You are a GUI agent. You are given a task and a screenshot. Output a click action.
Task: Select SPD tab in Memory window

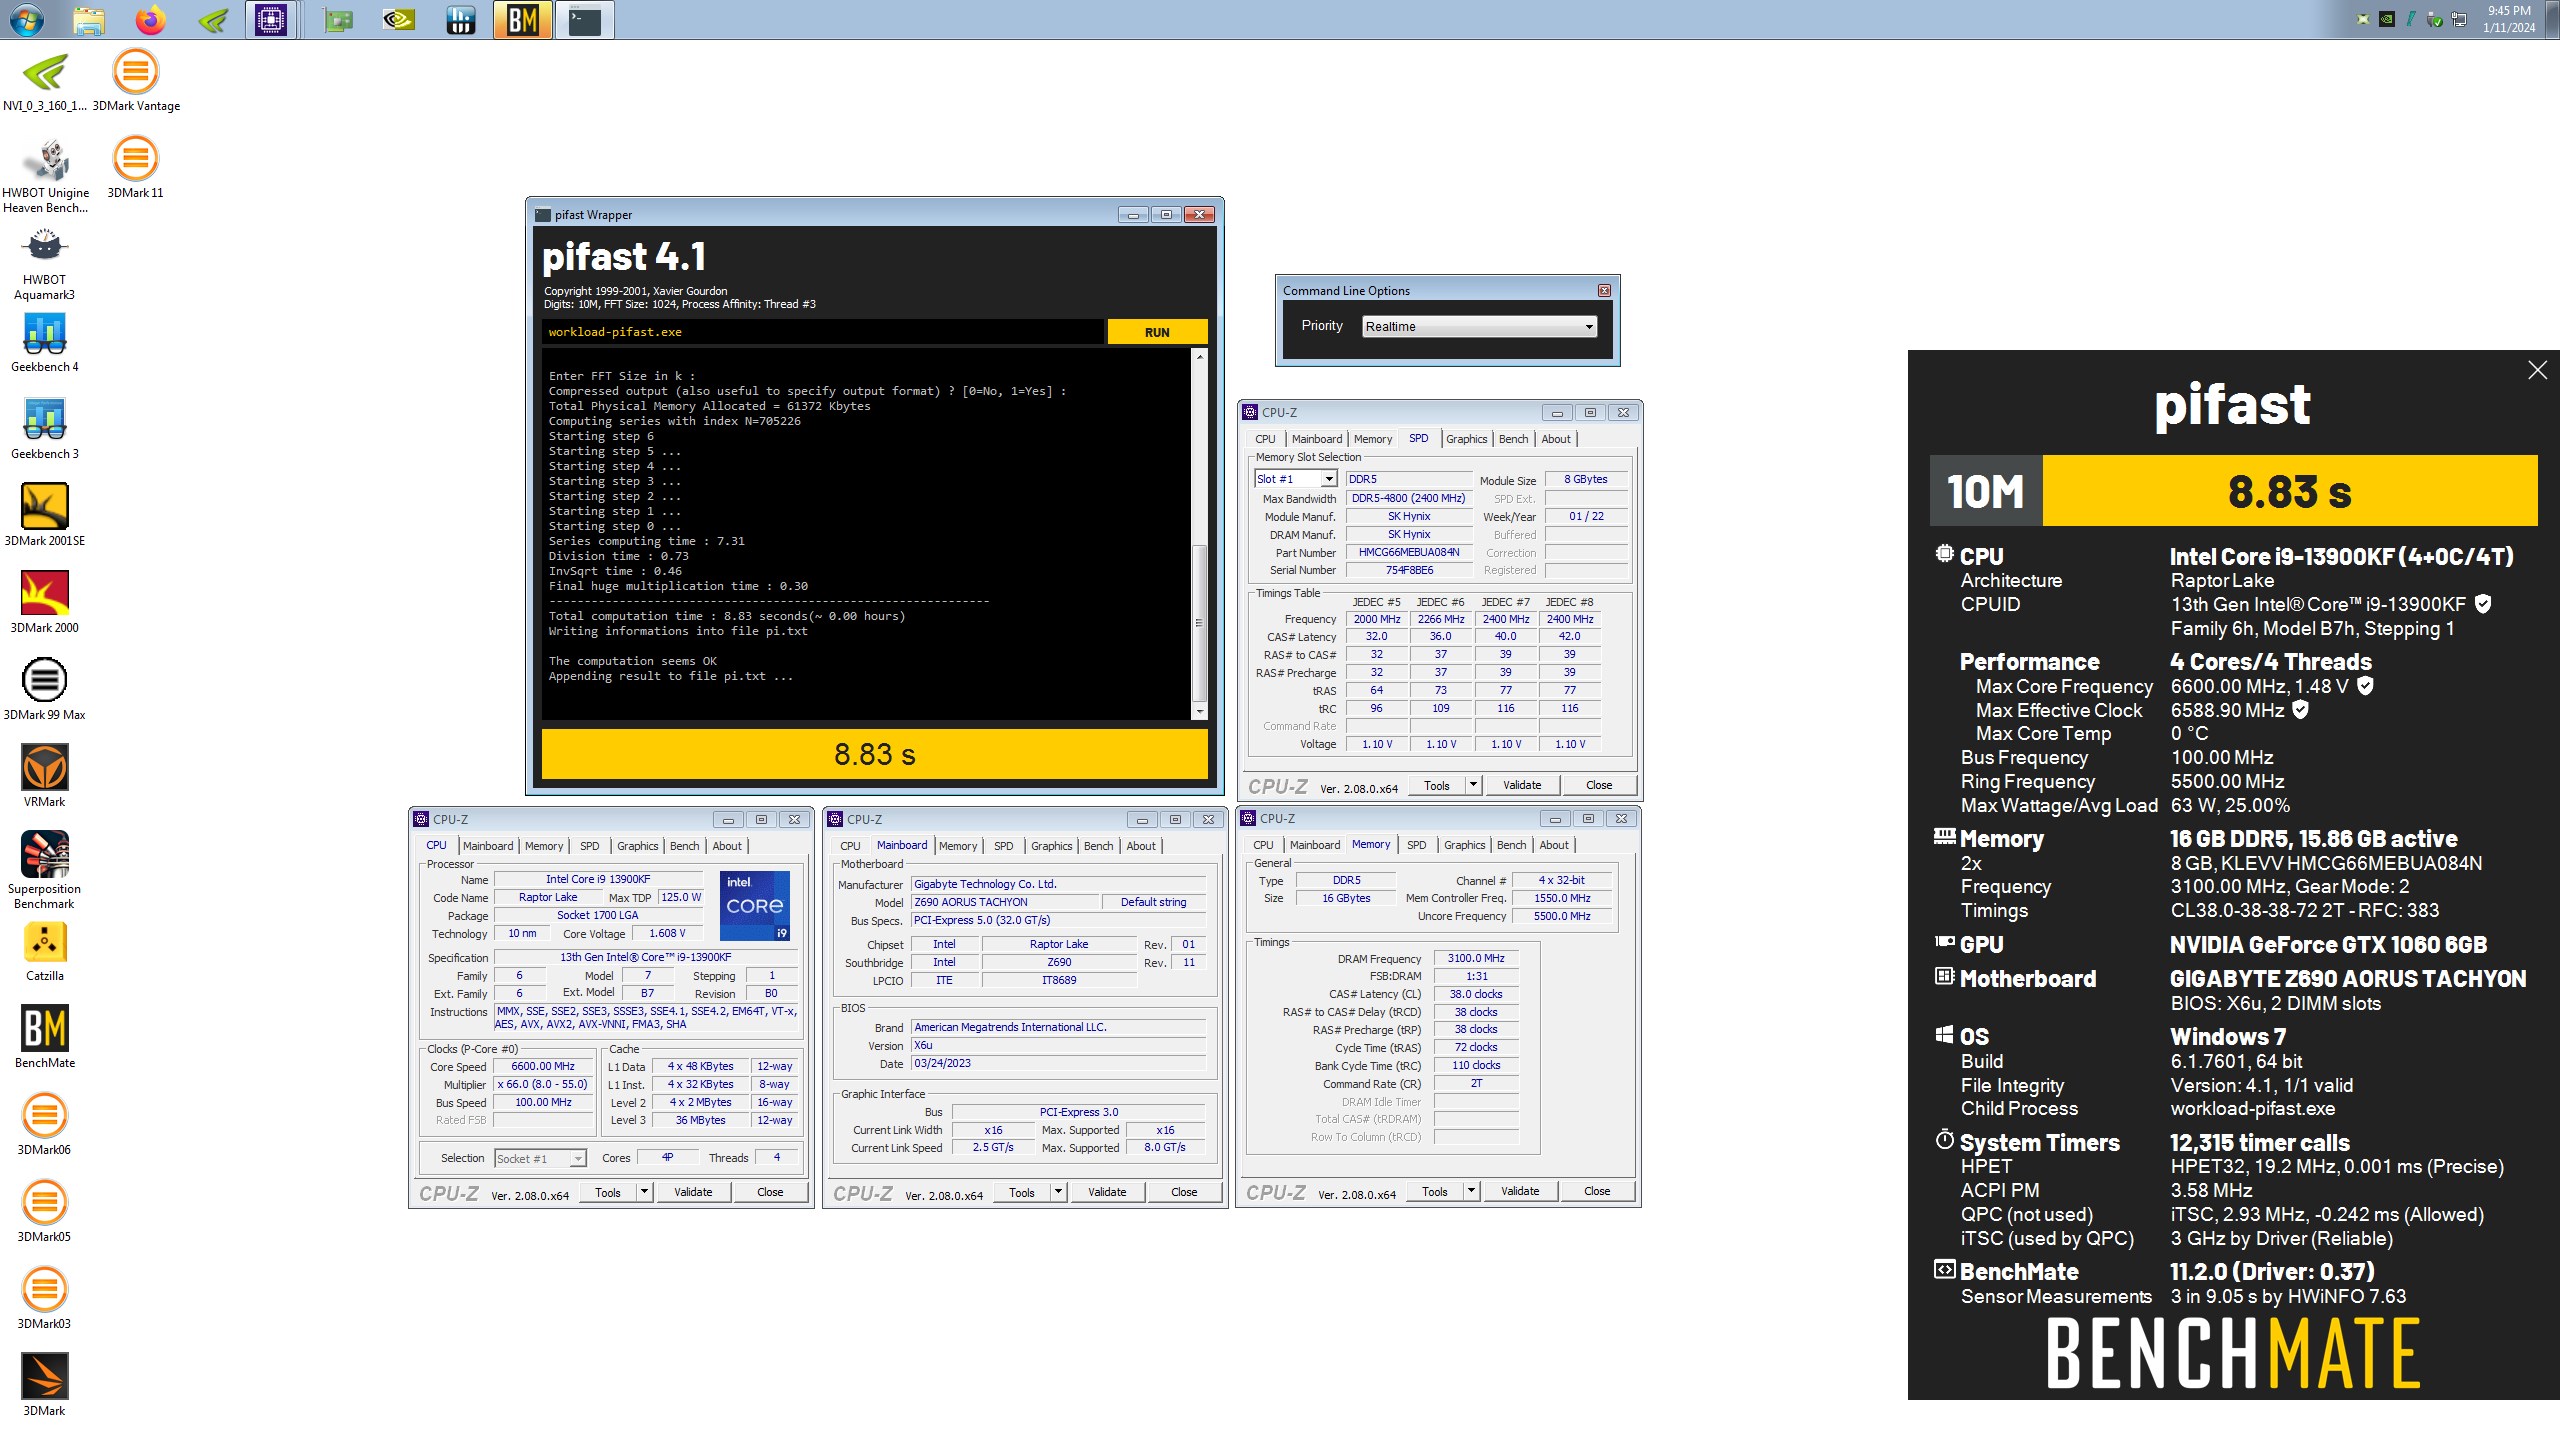(1416, 845)
